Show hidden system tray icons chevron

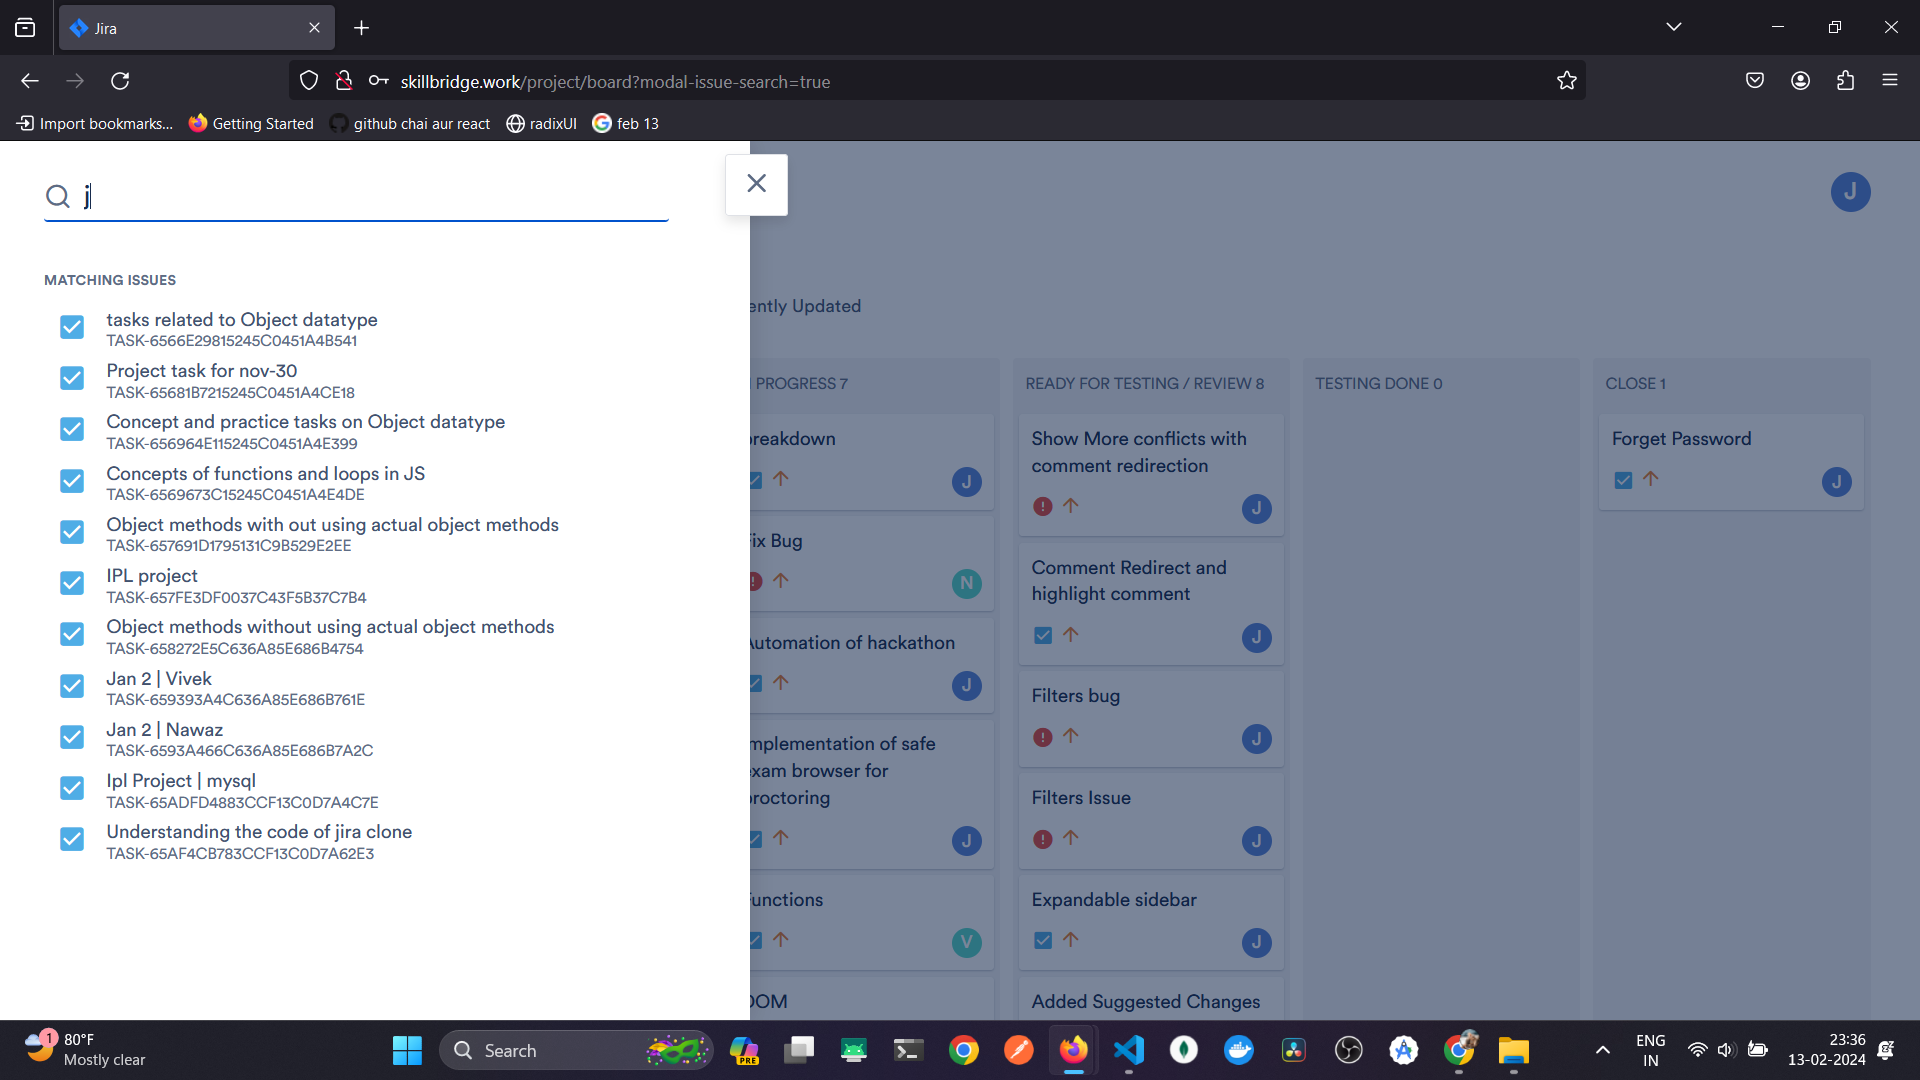click(x=1602, y=1050)
